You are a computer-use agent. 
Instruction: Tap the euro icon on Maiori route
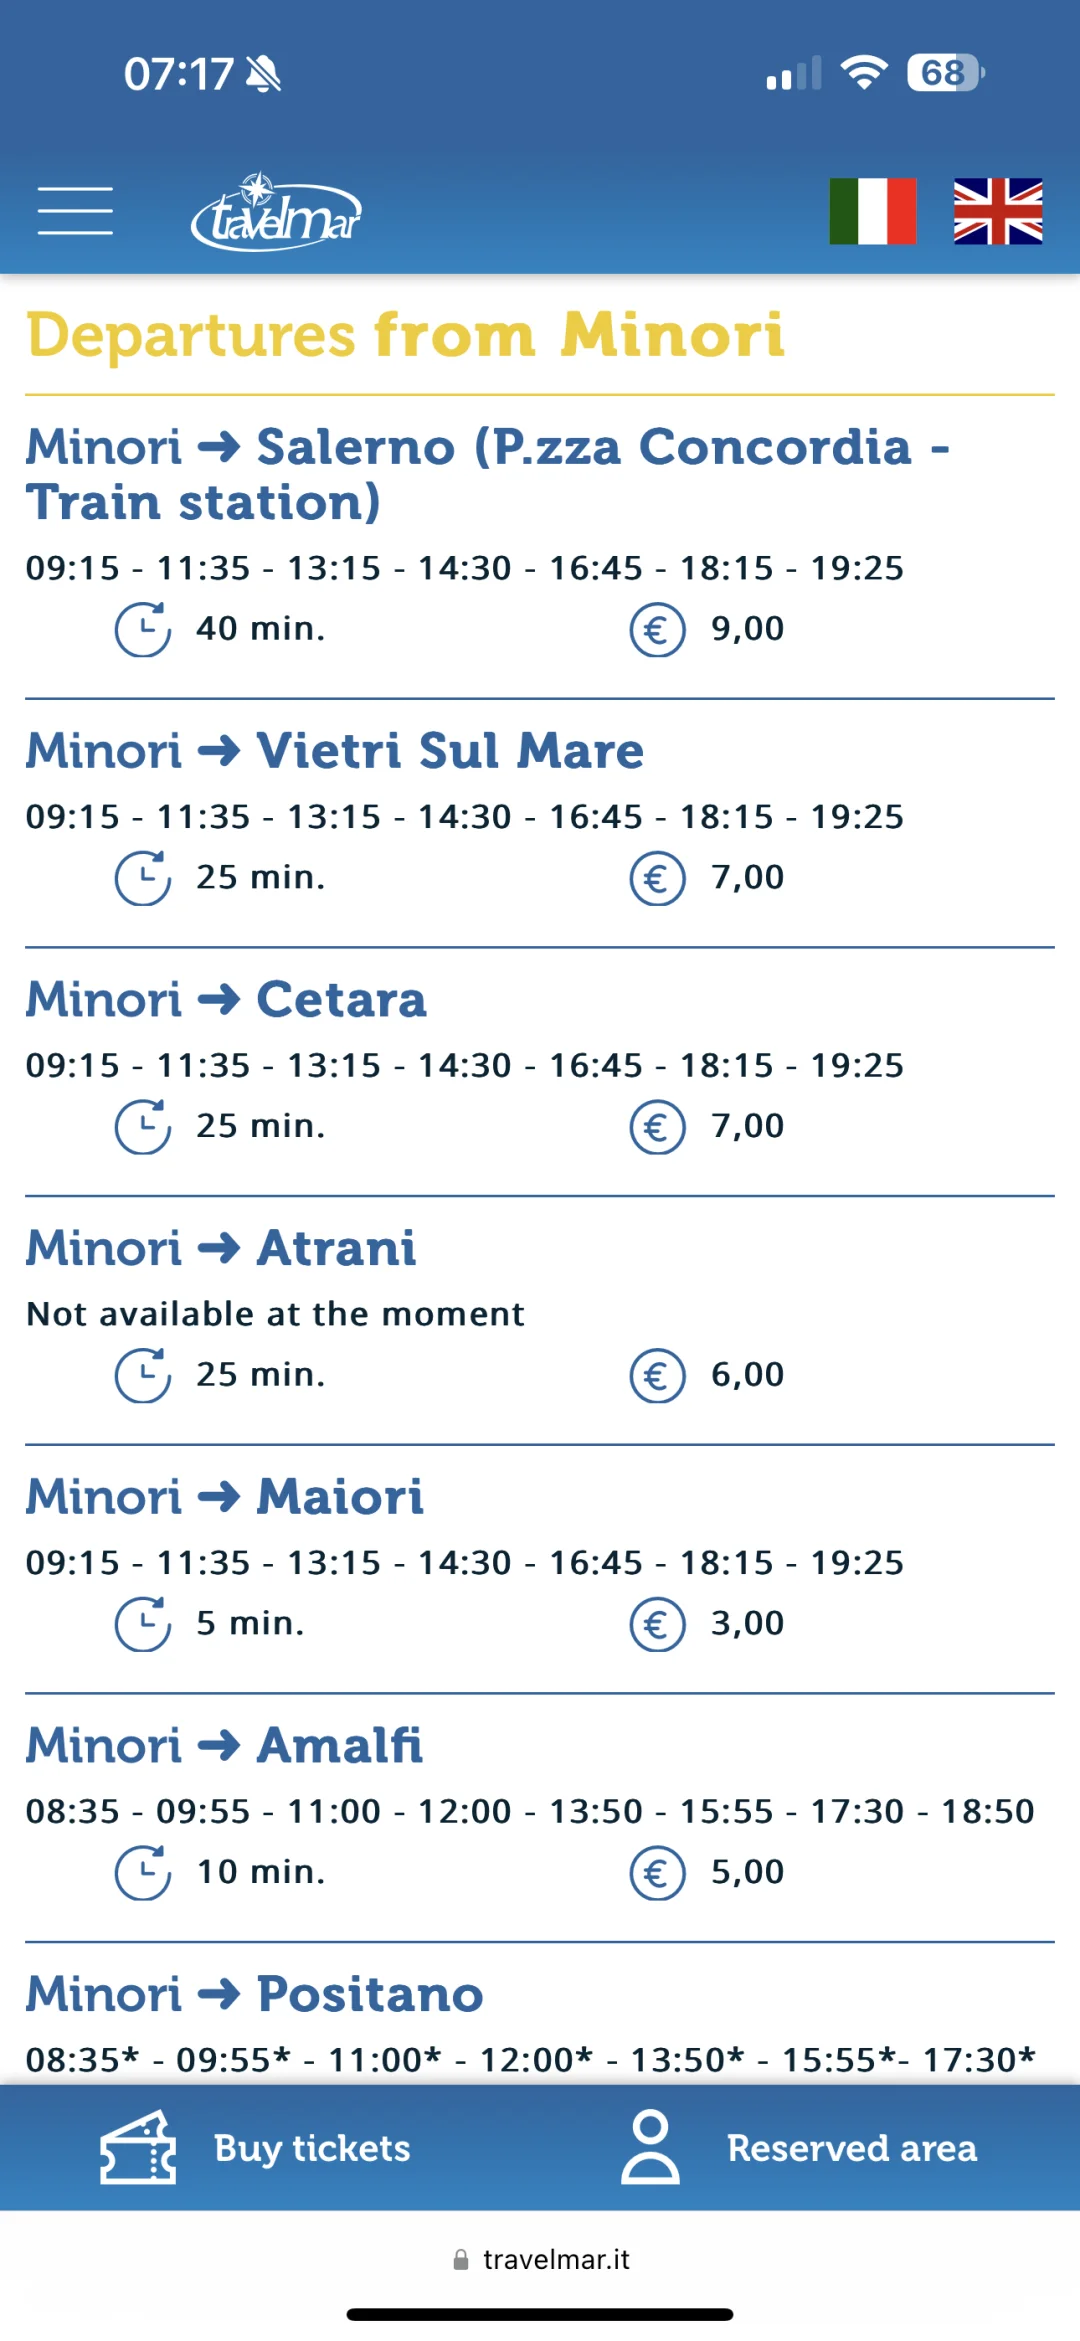(x=657, y=1624)
